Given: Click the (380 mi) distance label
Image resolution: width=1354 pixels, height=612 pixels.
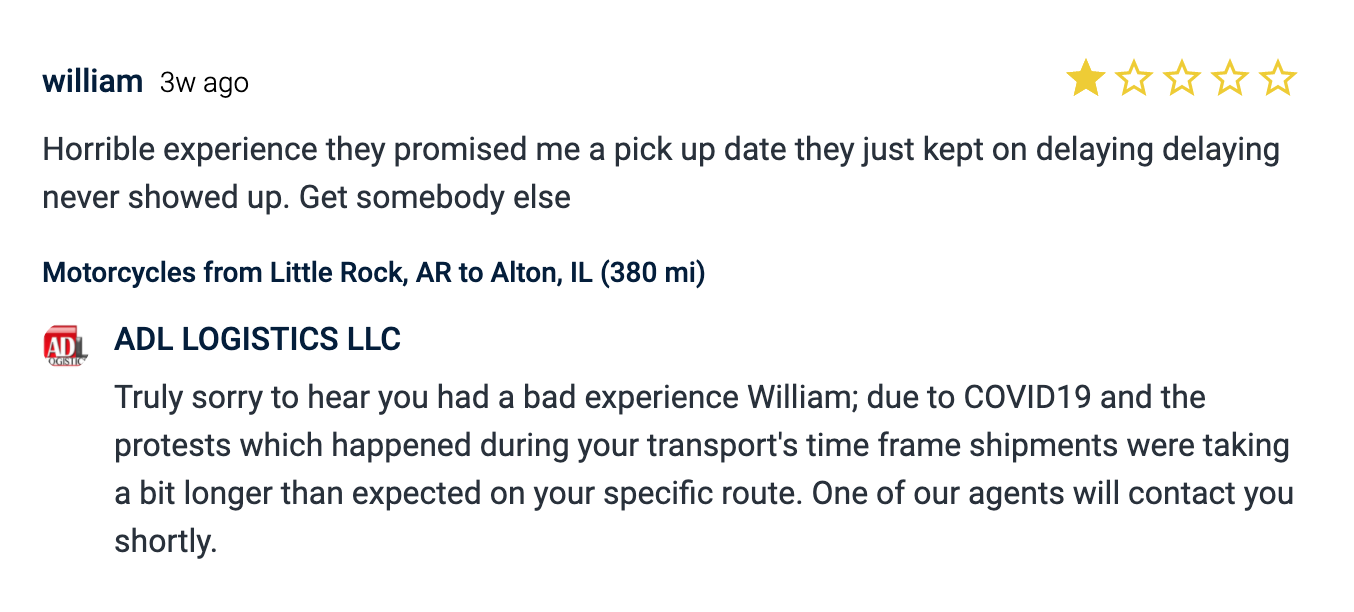Looking at the screenshot, I should point(653,272).
